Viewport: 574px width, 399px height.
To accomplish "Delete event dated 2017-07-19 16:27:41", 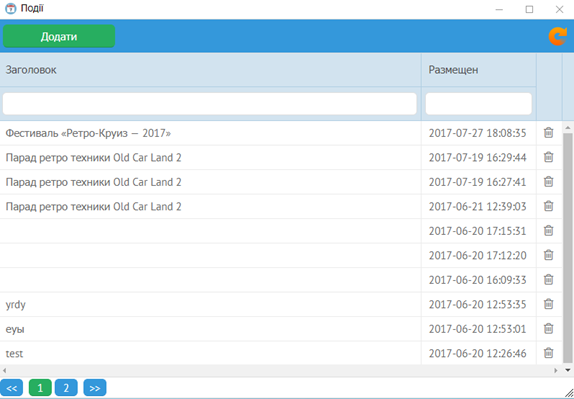I will coord(548,182).
